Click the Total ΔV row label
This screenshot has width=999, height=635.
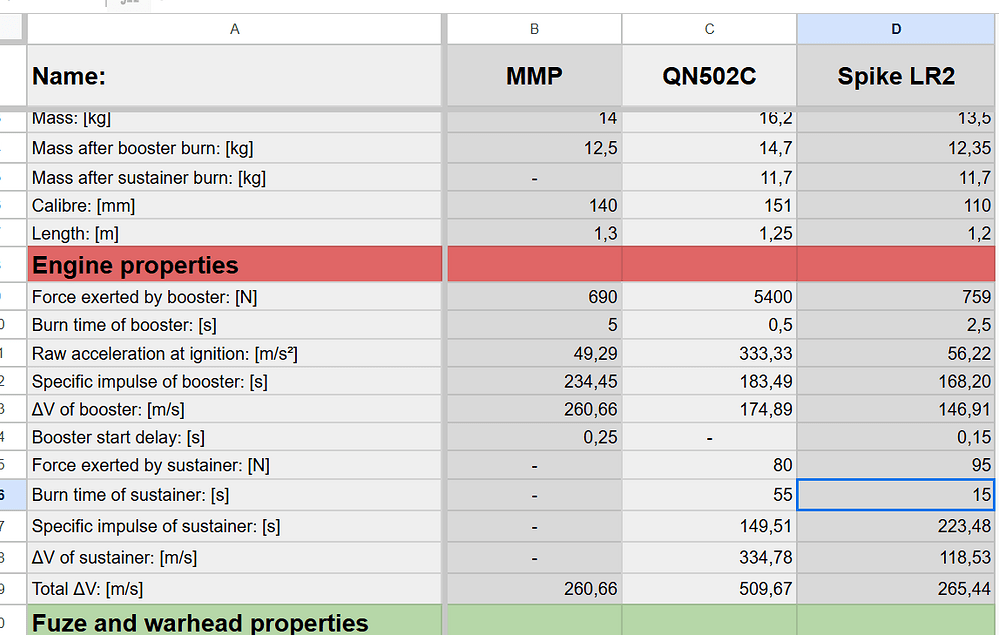[x=234, y=589]
